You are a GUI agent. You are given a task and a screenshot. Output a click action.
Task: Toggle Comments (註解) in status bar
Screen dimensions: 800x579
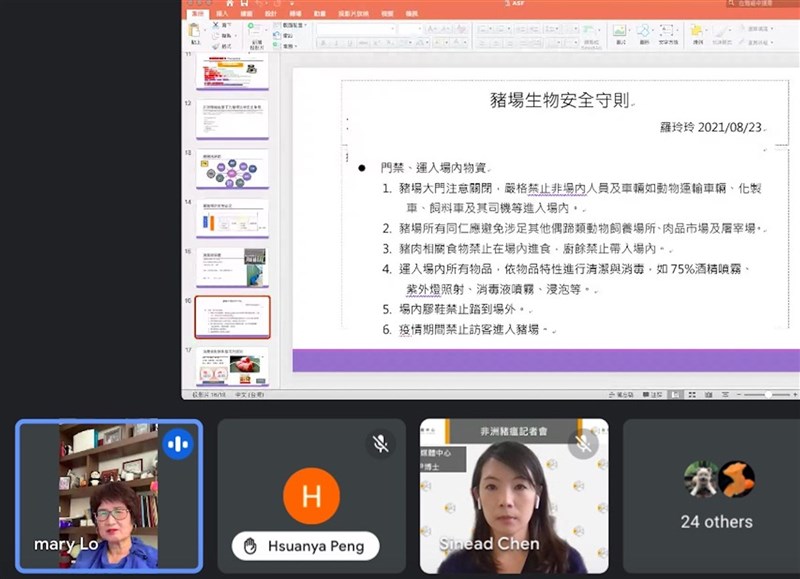tap(652, 394)
